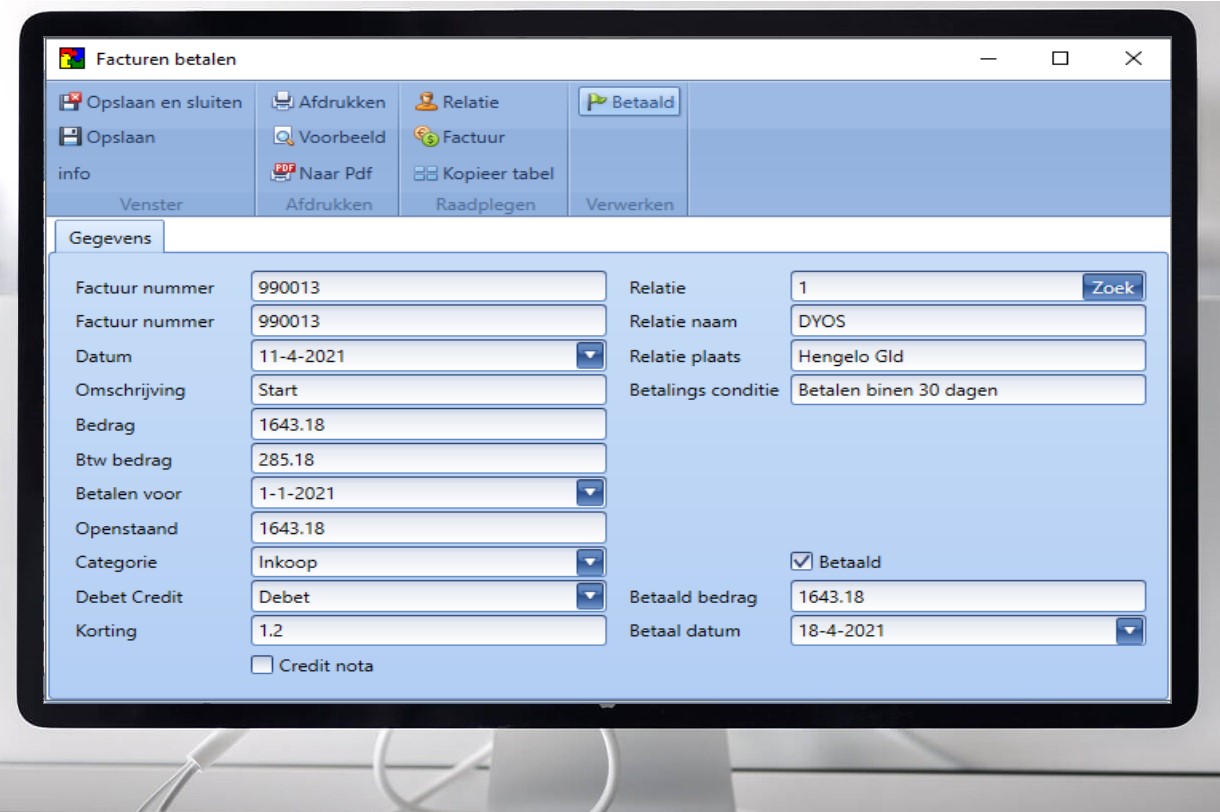Click the Afdrukken printer icon
The image size is (1220, 812).
click(x=283, y=102)
